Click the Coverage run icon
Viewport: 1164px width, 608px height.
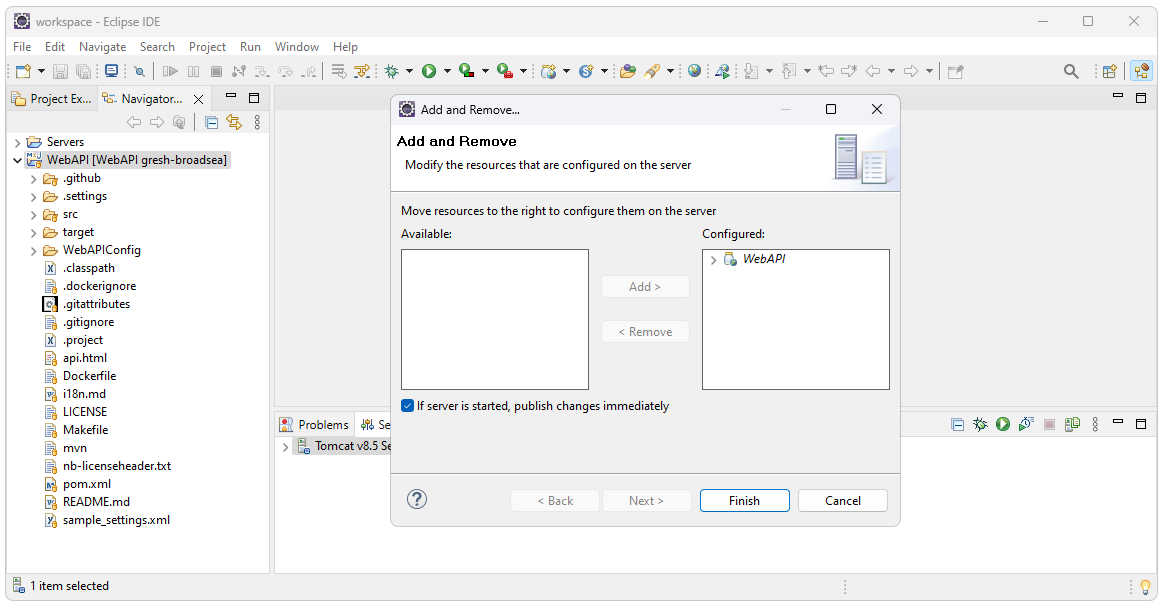[466, 71]
